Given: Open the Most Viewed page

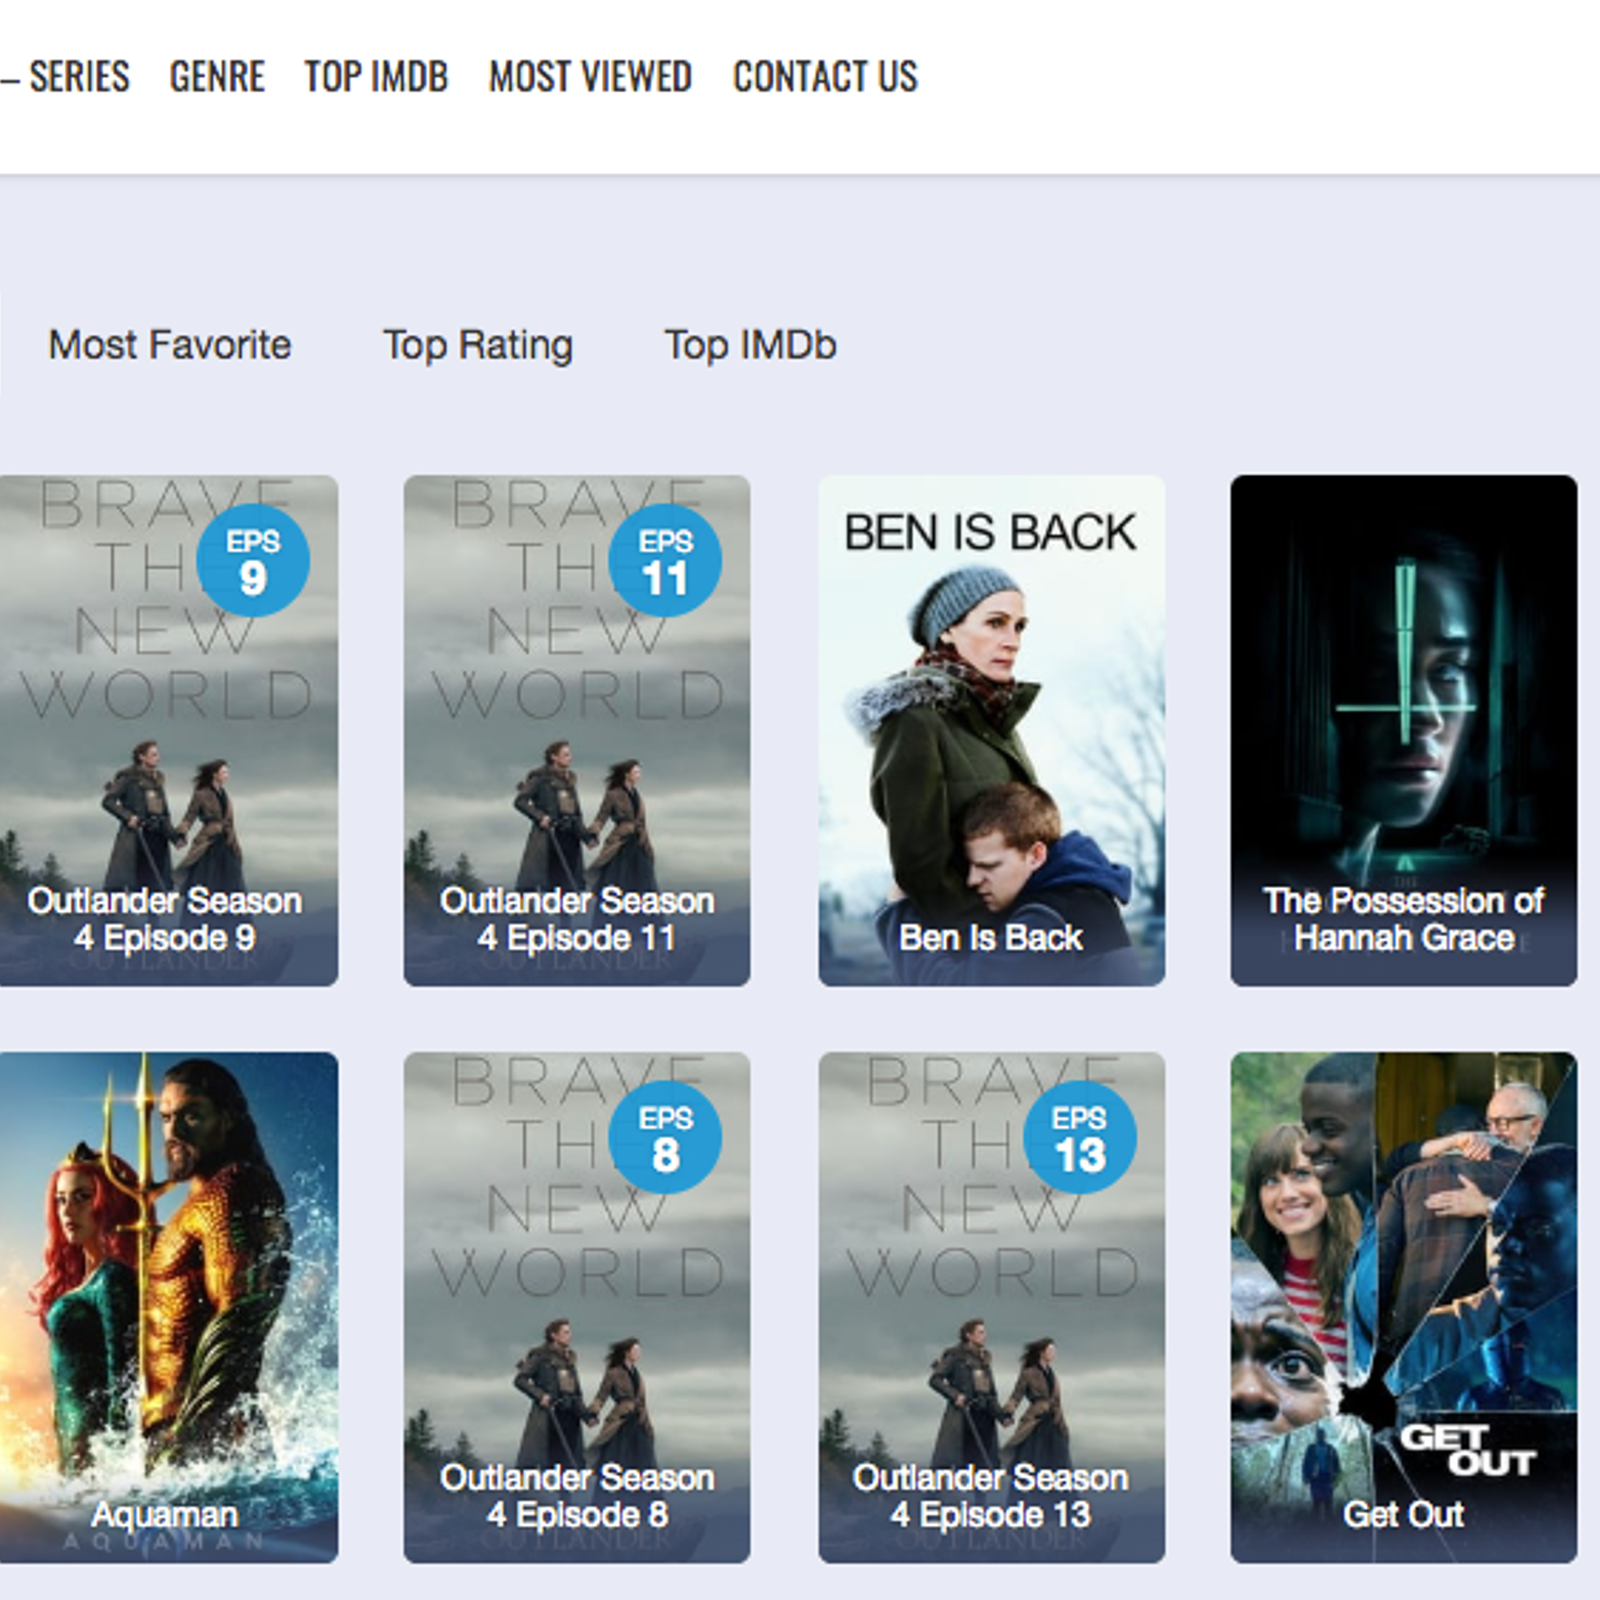Looking at the screenshot, I should (590, 77).
